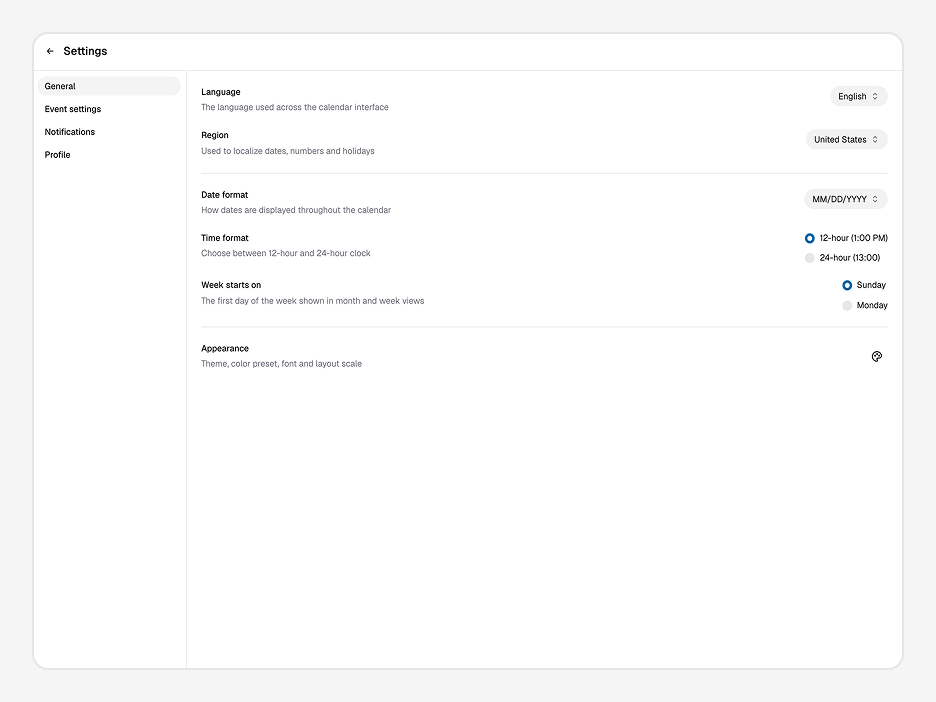Screen dimensions: 936x702
Task: Select 12-hour (1:00 PM) time format
Action: click(846, 238)
